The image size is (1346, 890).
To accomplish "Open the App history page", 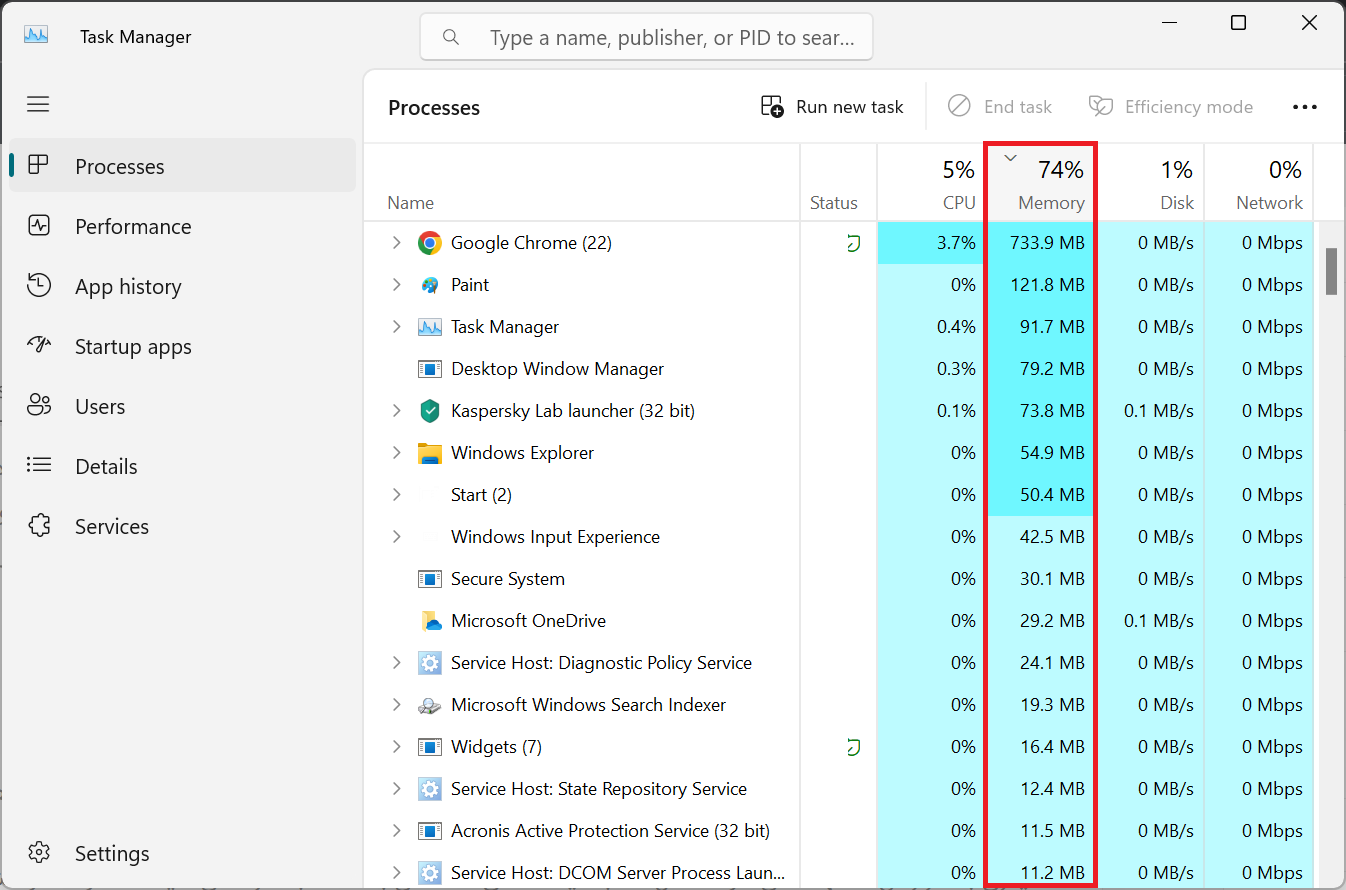I will click(x=182, y=286).
